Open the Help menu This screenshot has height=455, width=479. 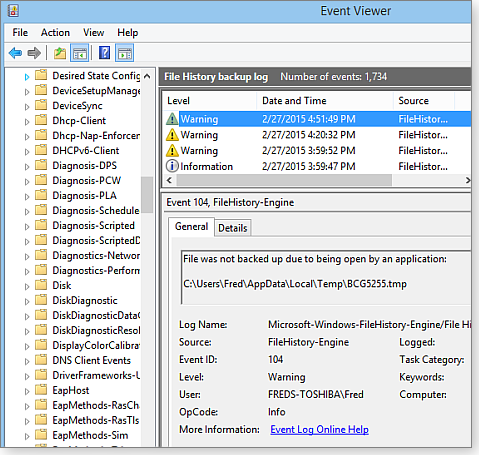click(127, 33)
